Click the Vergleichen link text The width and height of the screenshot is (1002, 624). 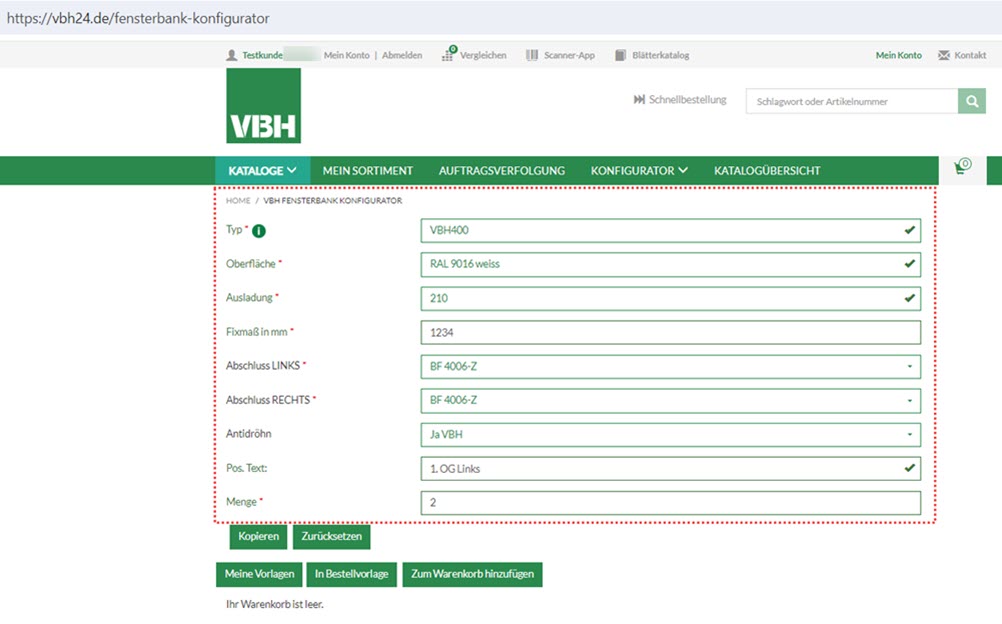point(483,56)
